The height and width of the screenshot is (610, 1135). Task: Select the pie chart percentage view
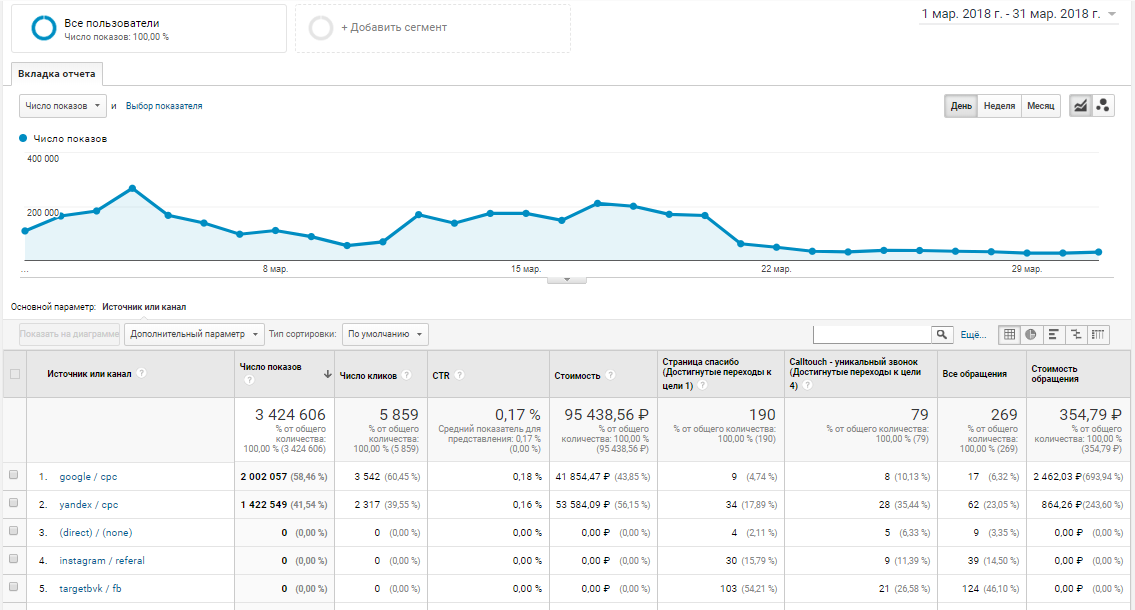pos(1031,334)
